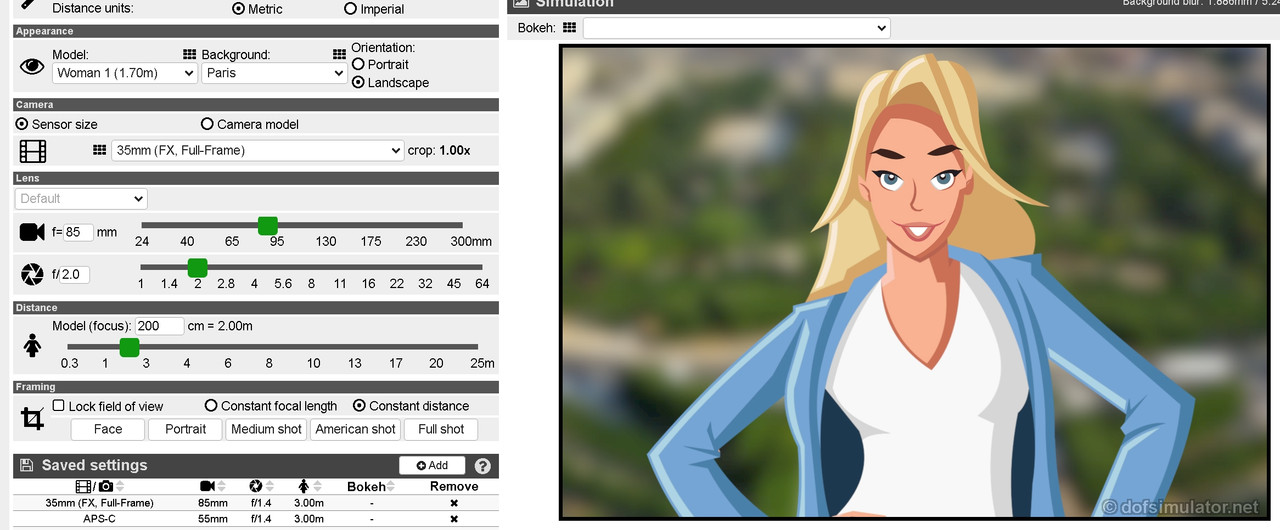Remove the 35mm (FX, Full-Frame) saved setting
The height and width of the screenshot is (530, 1280).
[x=454, y=503]
